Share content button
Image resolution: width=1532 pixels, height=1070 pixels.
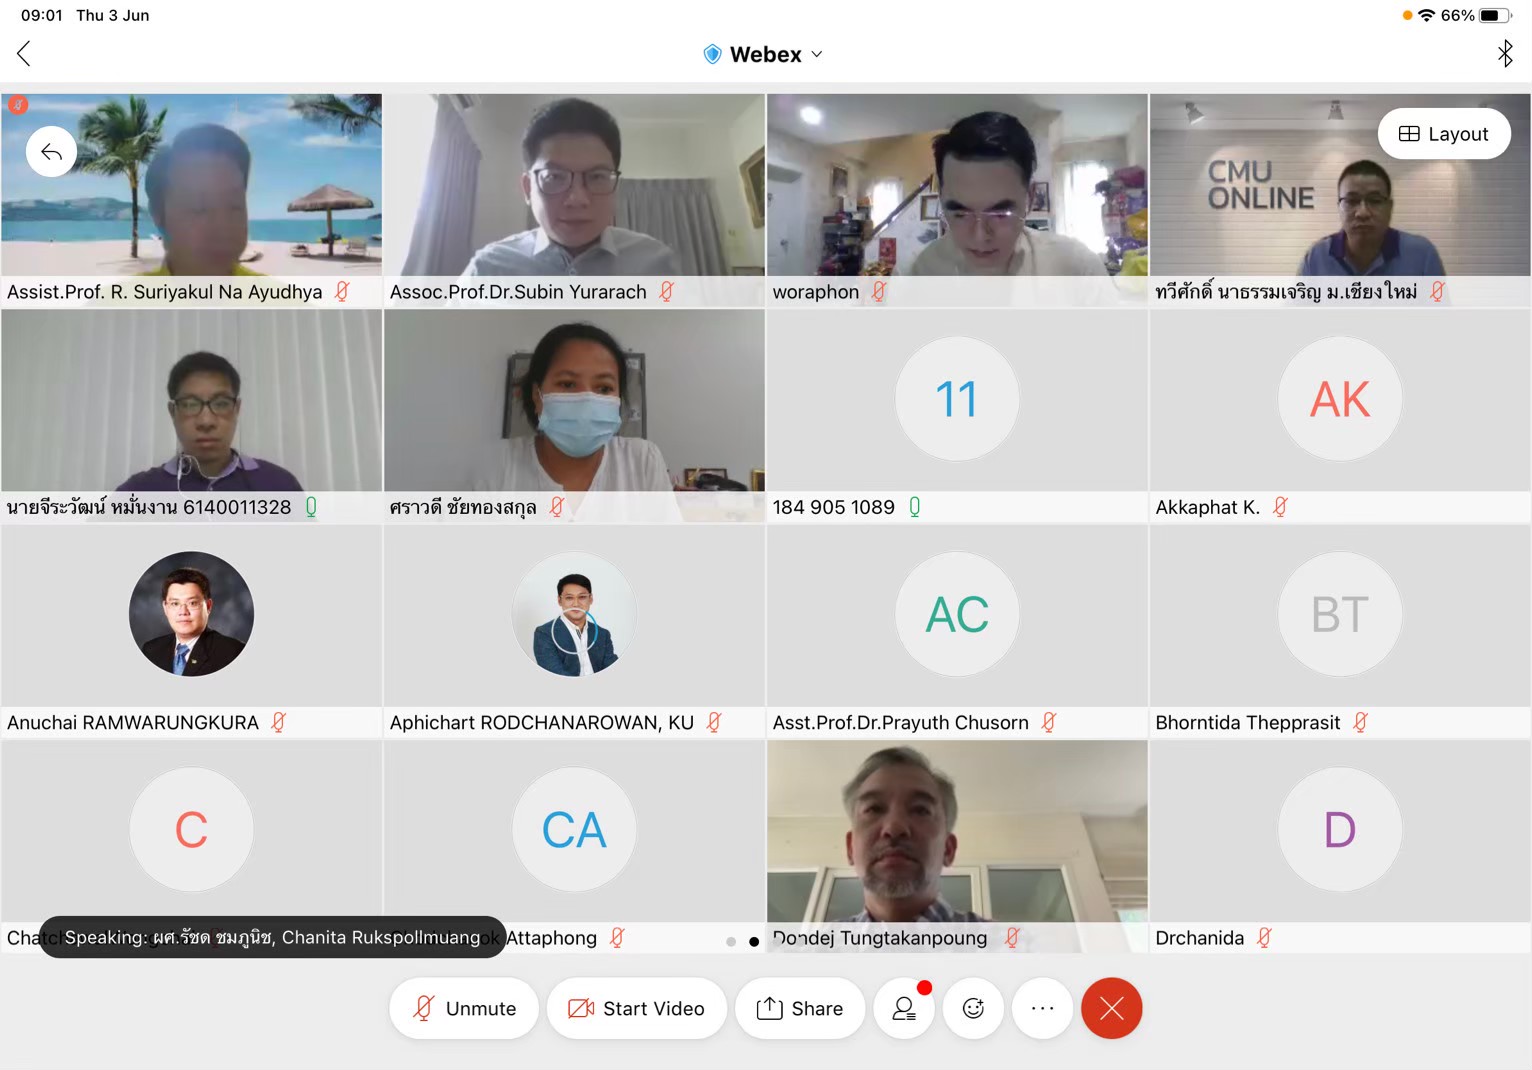(x=800, y=1008)
